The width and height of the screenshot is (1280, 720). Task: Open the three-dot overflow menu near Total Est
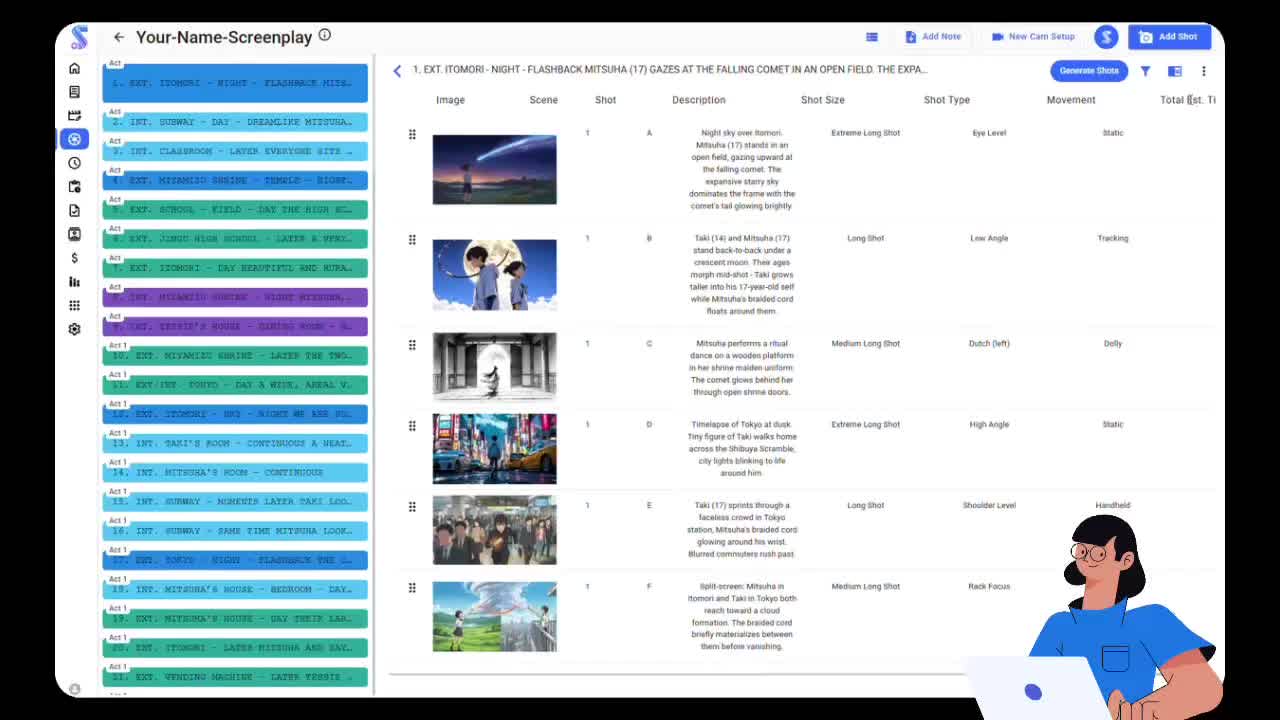(x=1204, y=70)
